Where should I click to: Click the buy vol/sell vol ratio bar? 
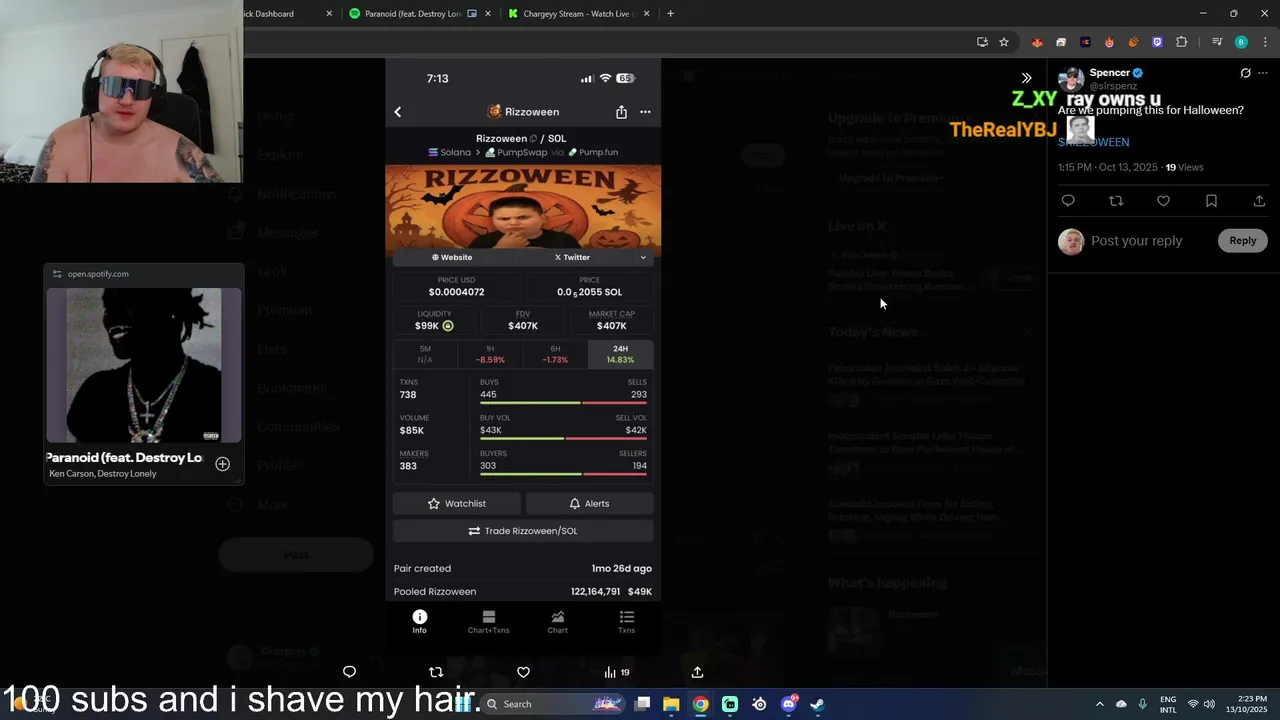tap(563, 439)
